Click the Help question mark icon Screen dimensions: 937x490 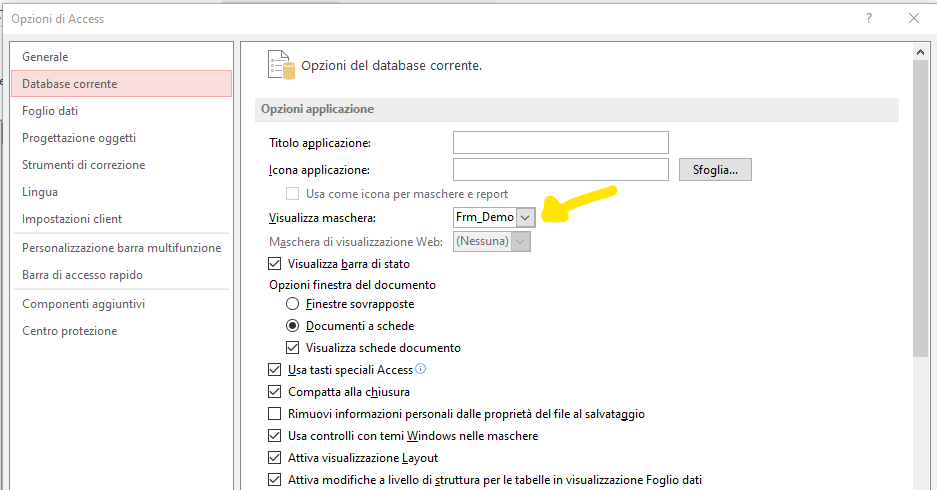(x=869, y=19)
